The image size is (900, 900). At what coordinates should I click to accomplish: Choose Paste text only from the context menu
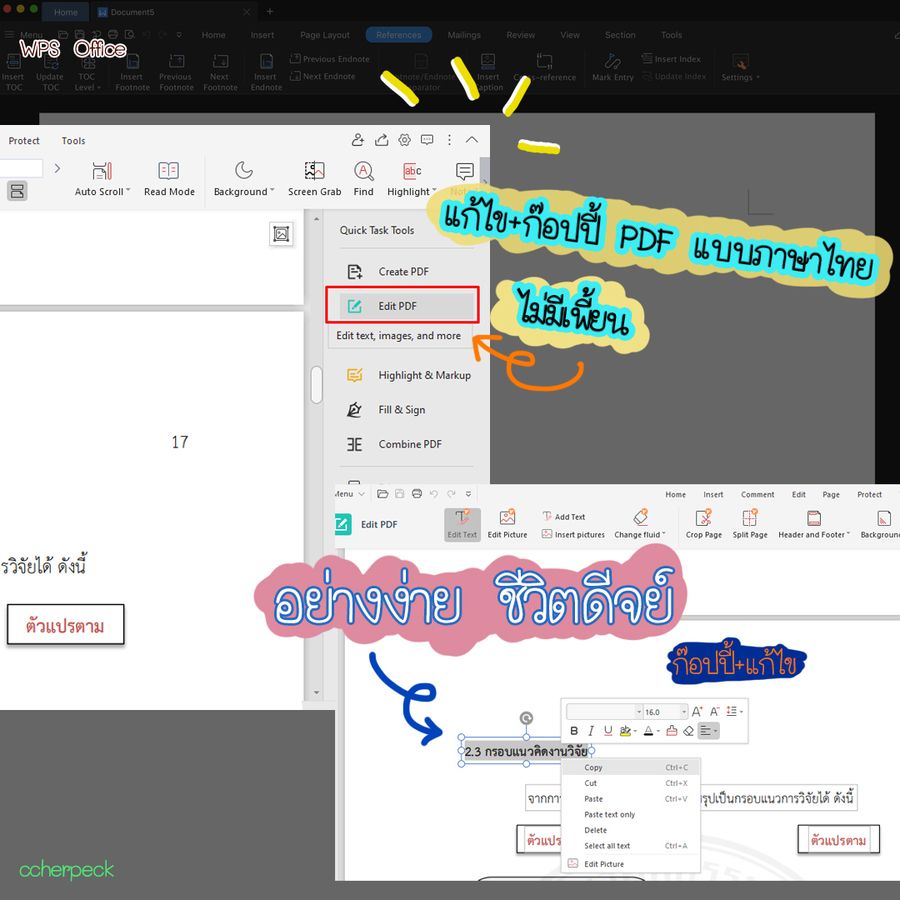(630, 814)
